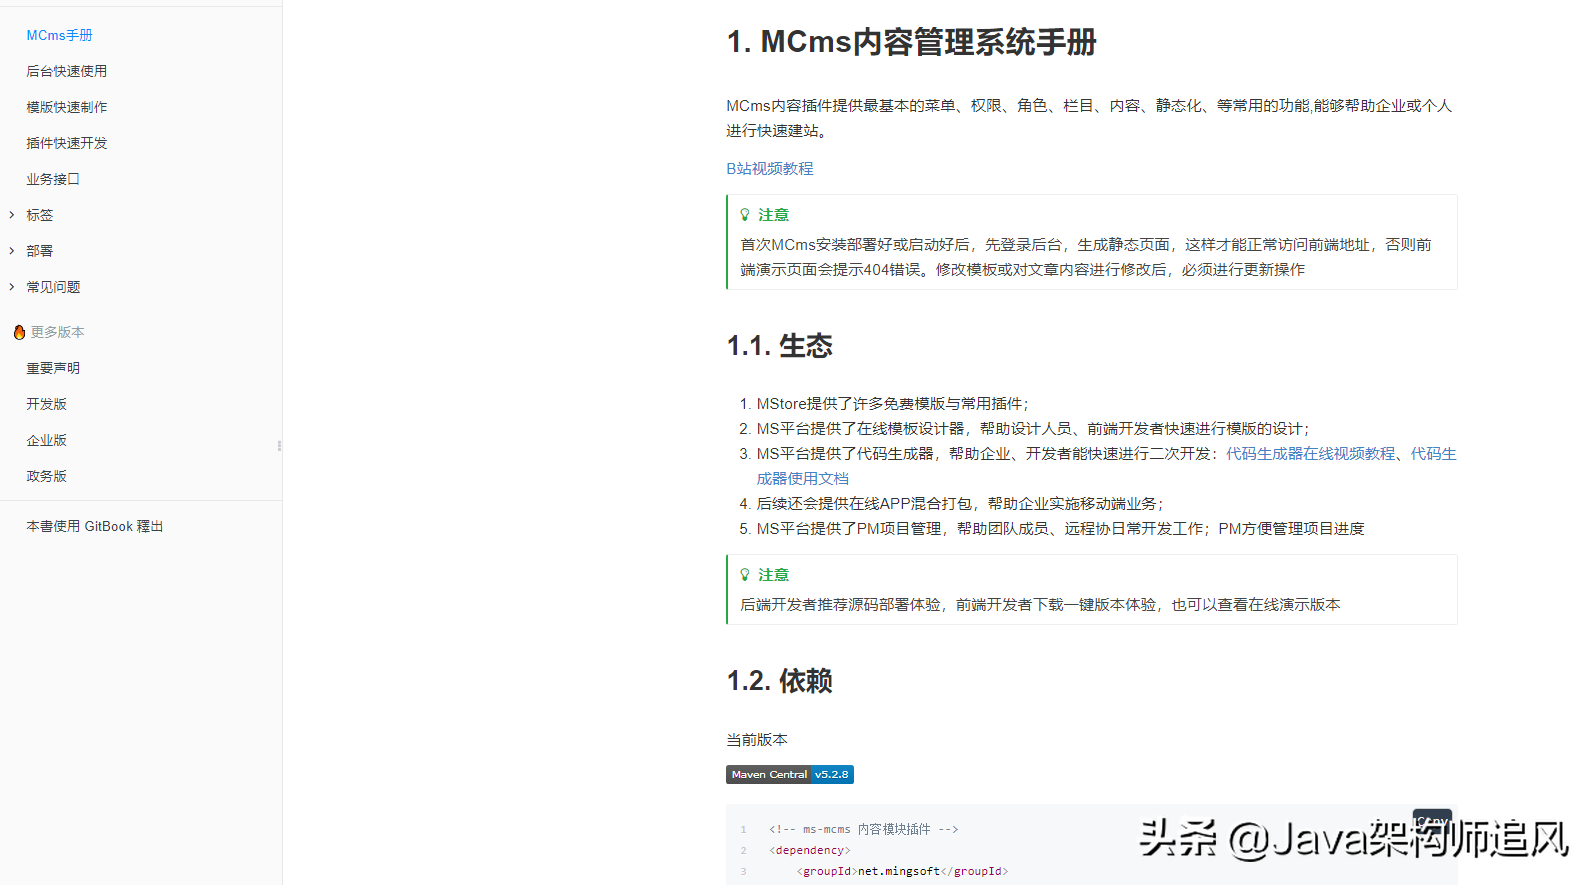Click the PM项目管理 list item
Viewport: 1596px width, 885px height.
pos(1060,529)
